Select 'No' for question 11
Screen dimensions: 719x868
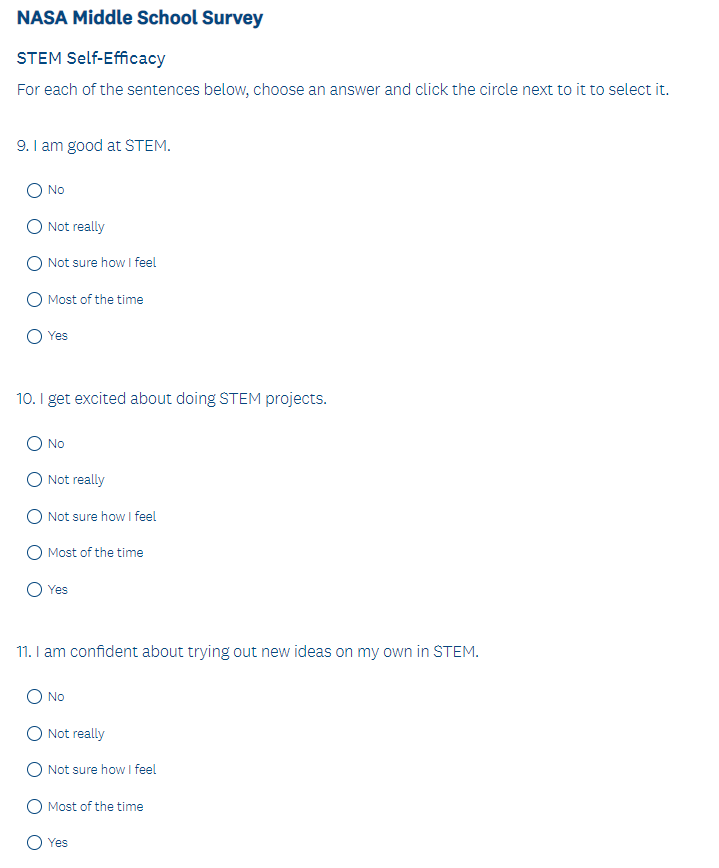click(35, 696)
